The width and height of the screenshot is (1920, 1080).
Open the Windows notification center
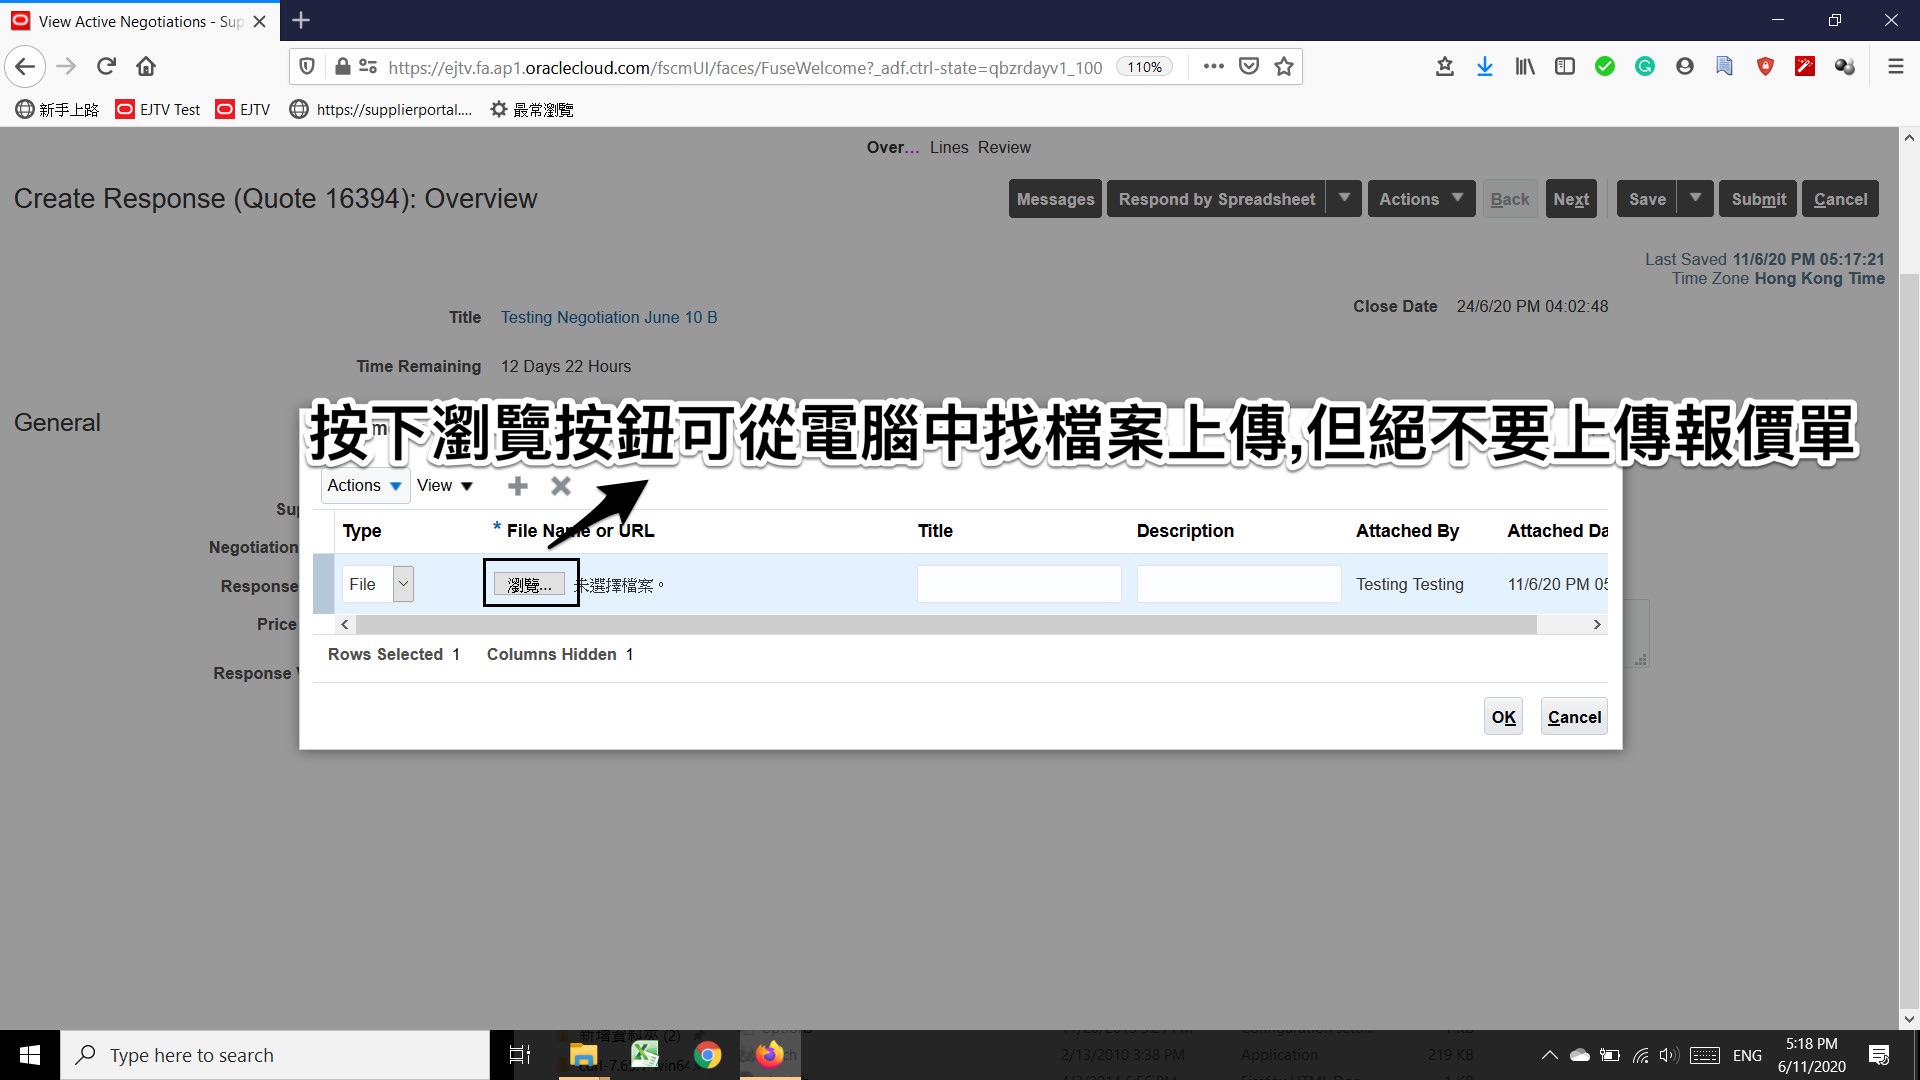point(1879,1055)
